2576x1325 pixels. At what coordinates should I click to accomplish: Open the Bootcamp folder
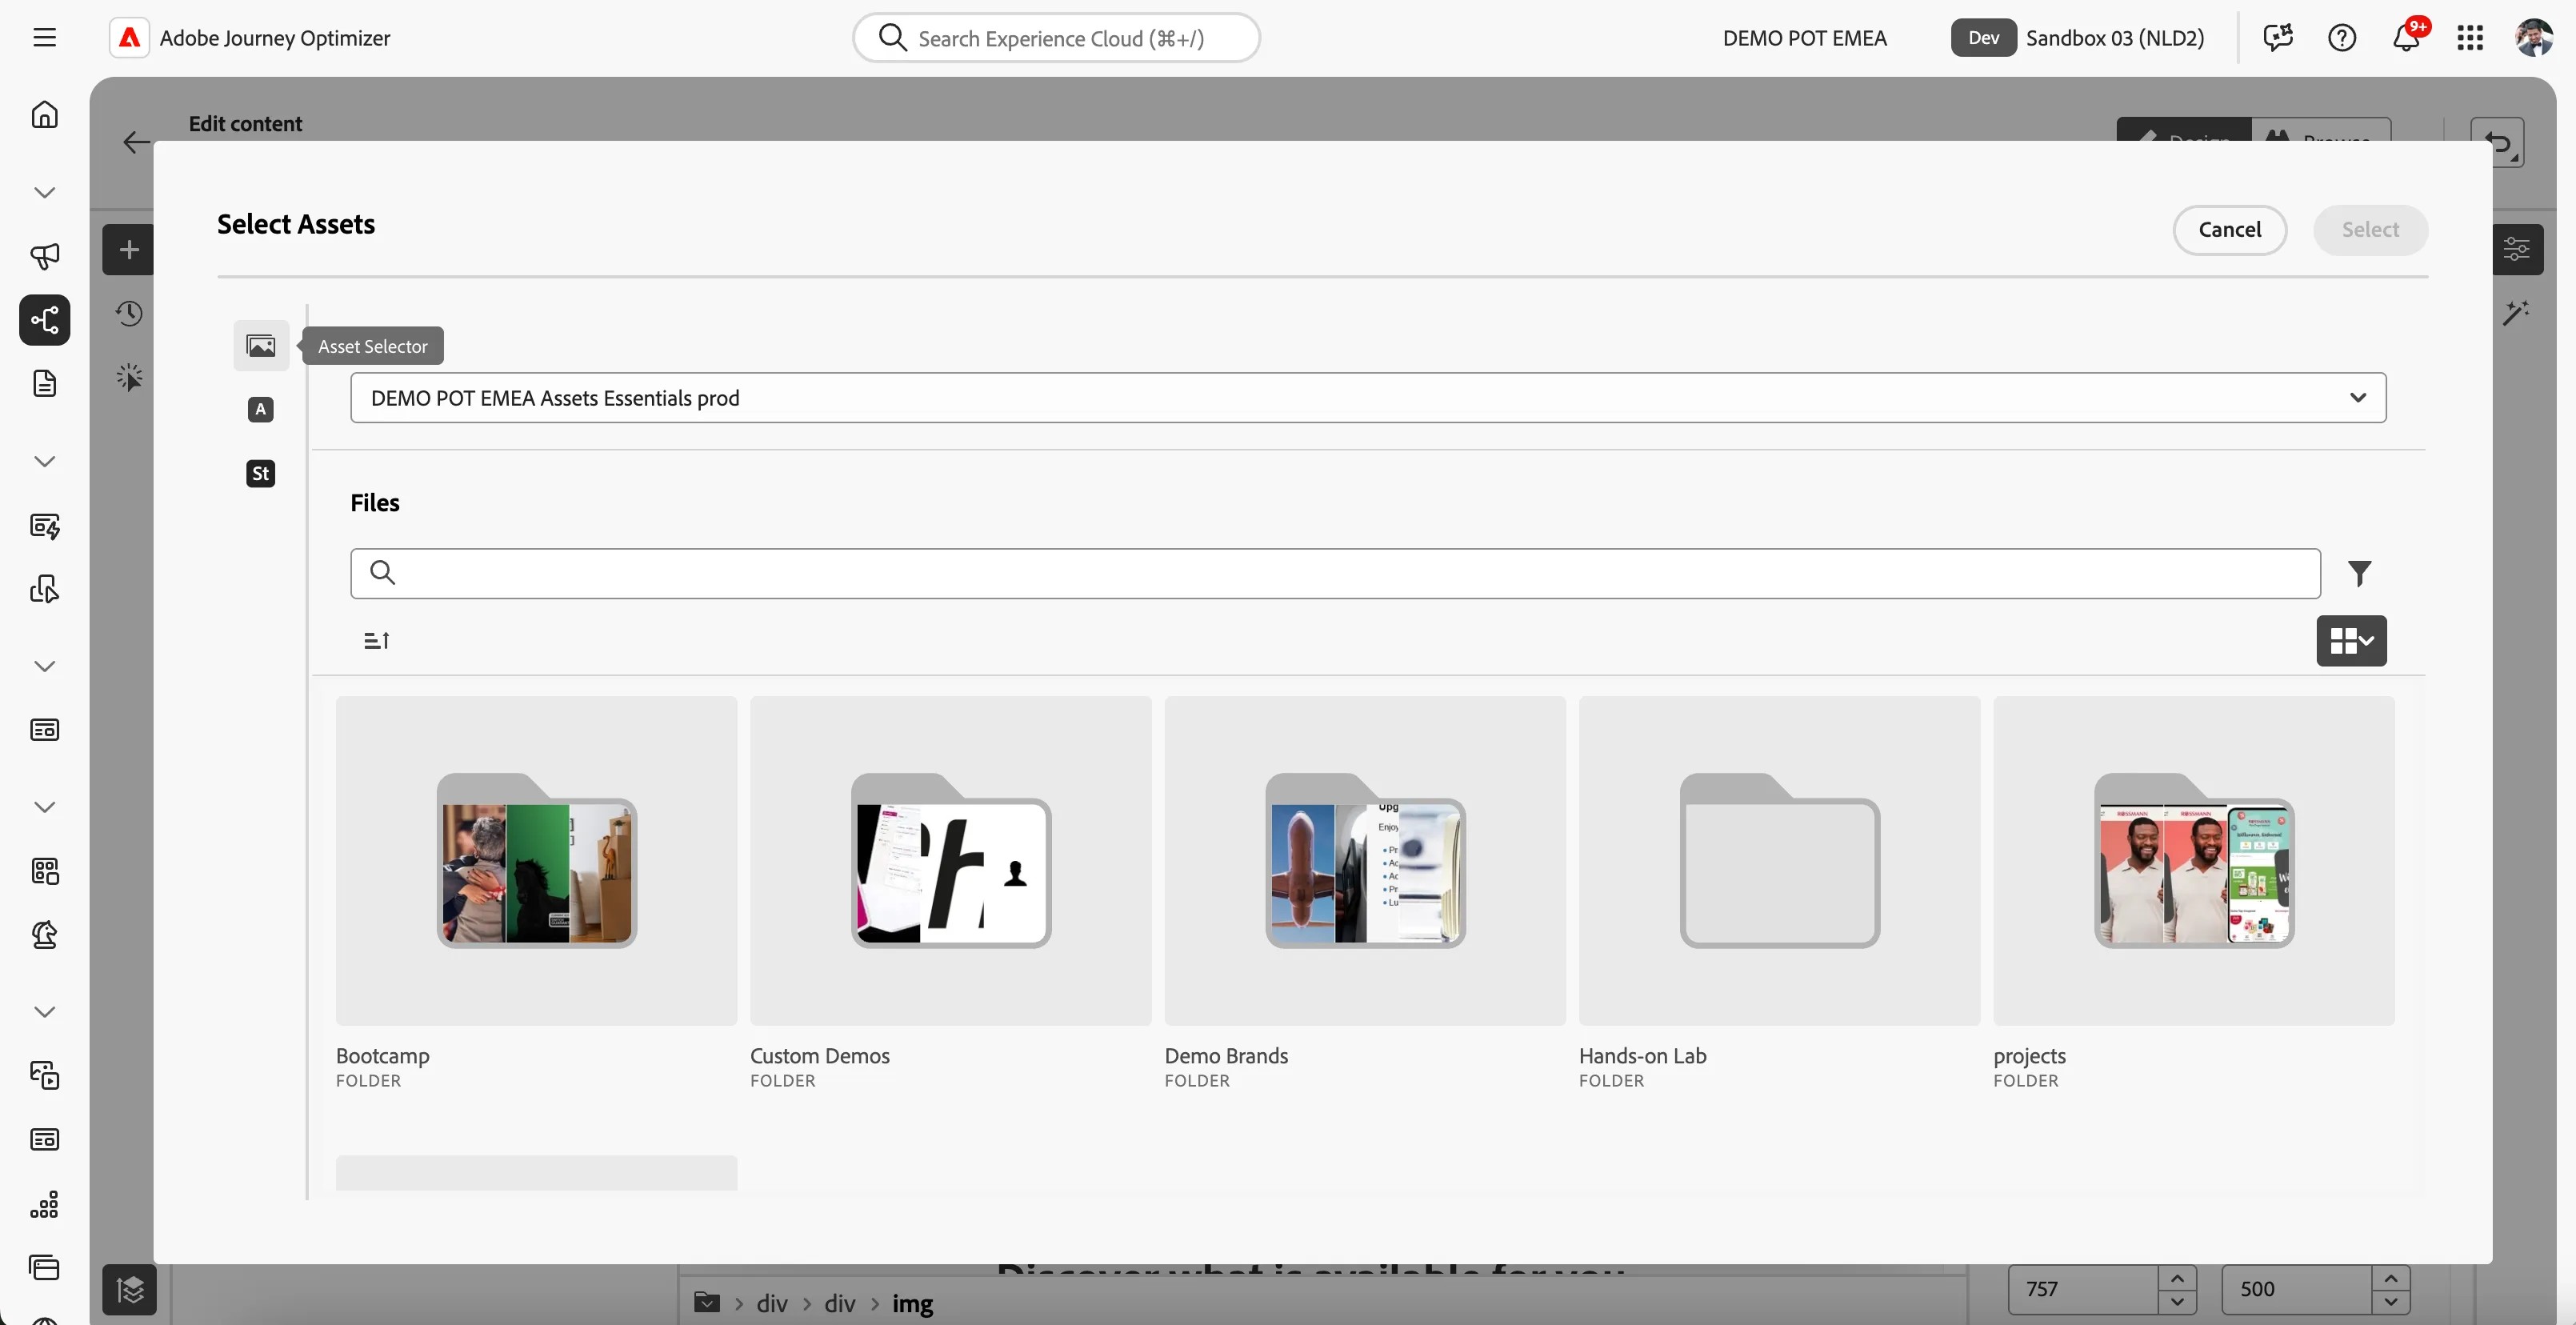(536, 860)
